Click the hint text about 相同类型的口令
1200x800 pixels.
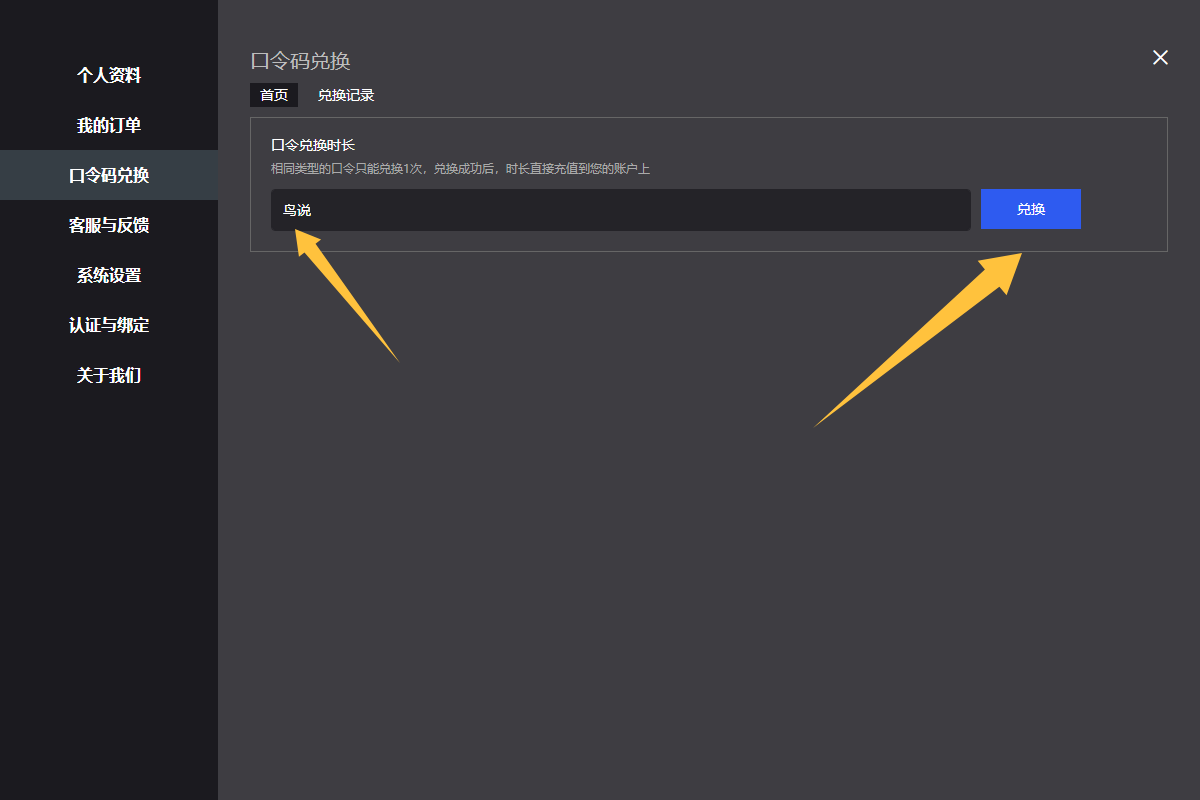pyautogui.click(x=460, y=169)
